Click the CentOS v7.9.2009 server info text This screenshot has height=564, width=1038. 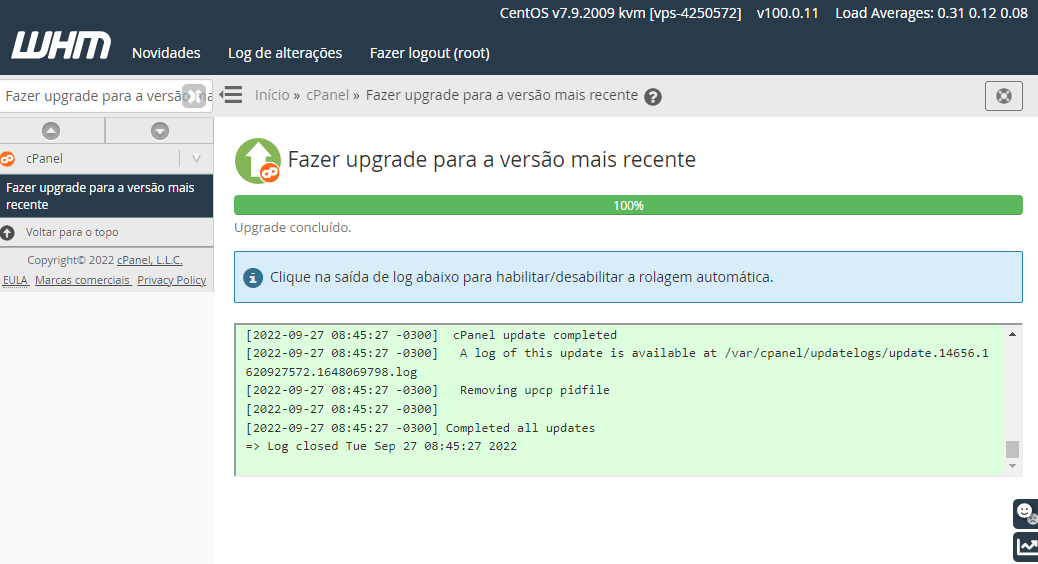point(620,13)
